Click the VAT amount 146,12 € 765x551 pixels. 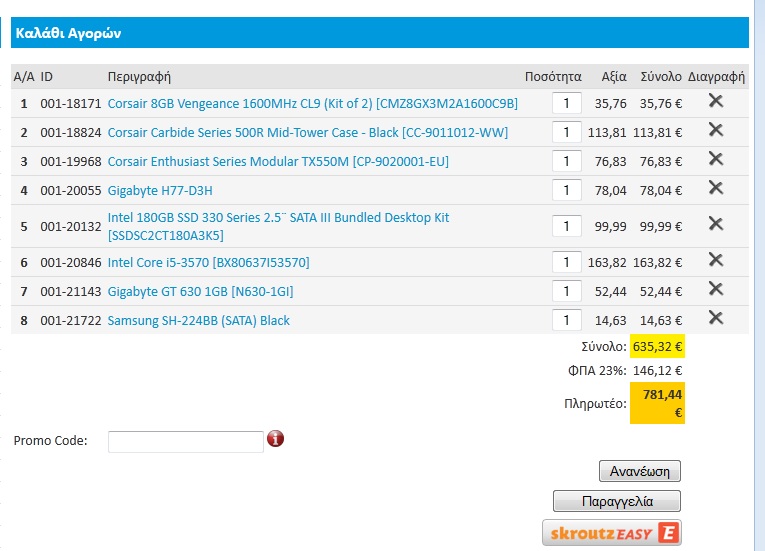point(657,370)
